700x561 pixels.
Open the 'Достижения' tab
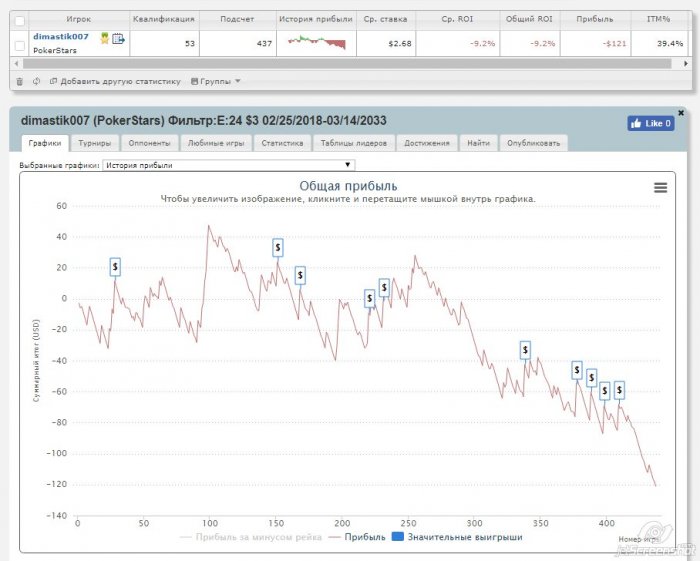(x=427, y=143)
